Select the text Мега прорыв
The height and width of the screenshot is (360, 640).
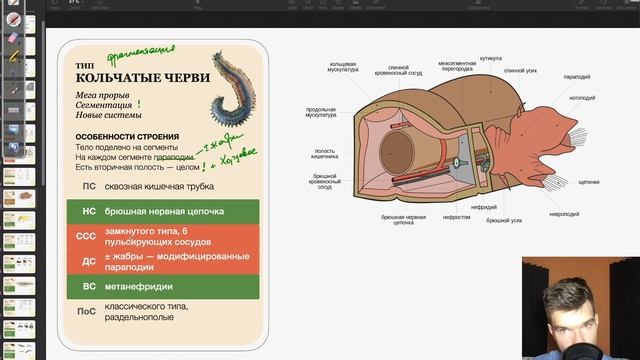coord(102,95)
